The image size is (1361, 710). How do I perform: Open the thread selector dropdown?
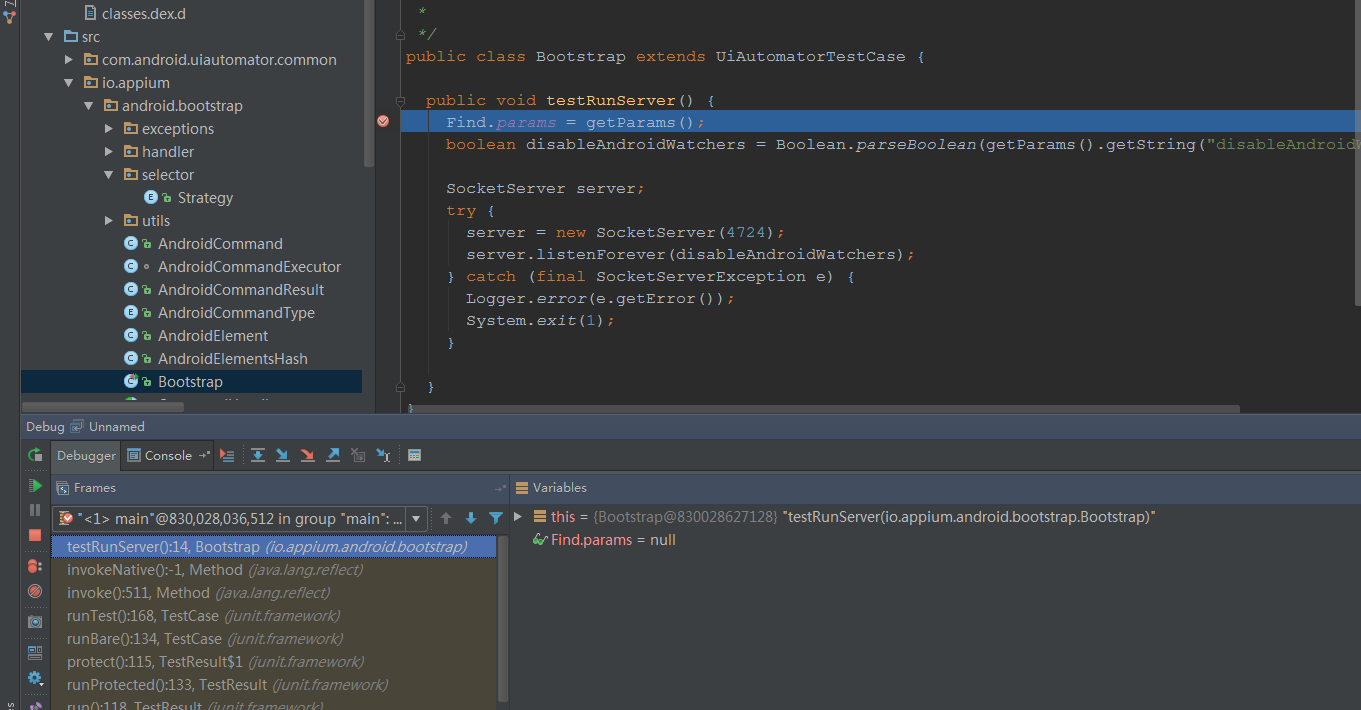pyautogui.click(x=417, y=518)
